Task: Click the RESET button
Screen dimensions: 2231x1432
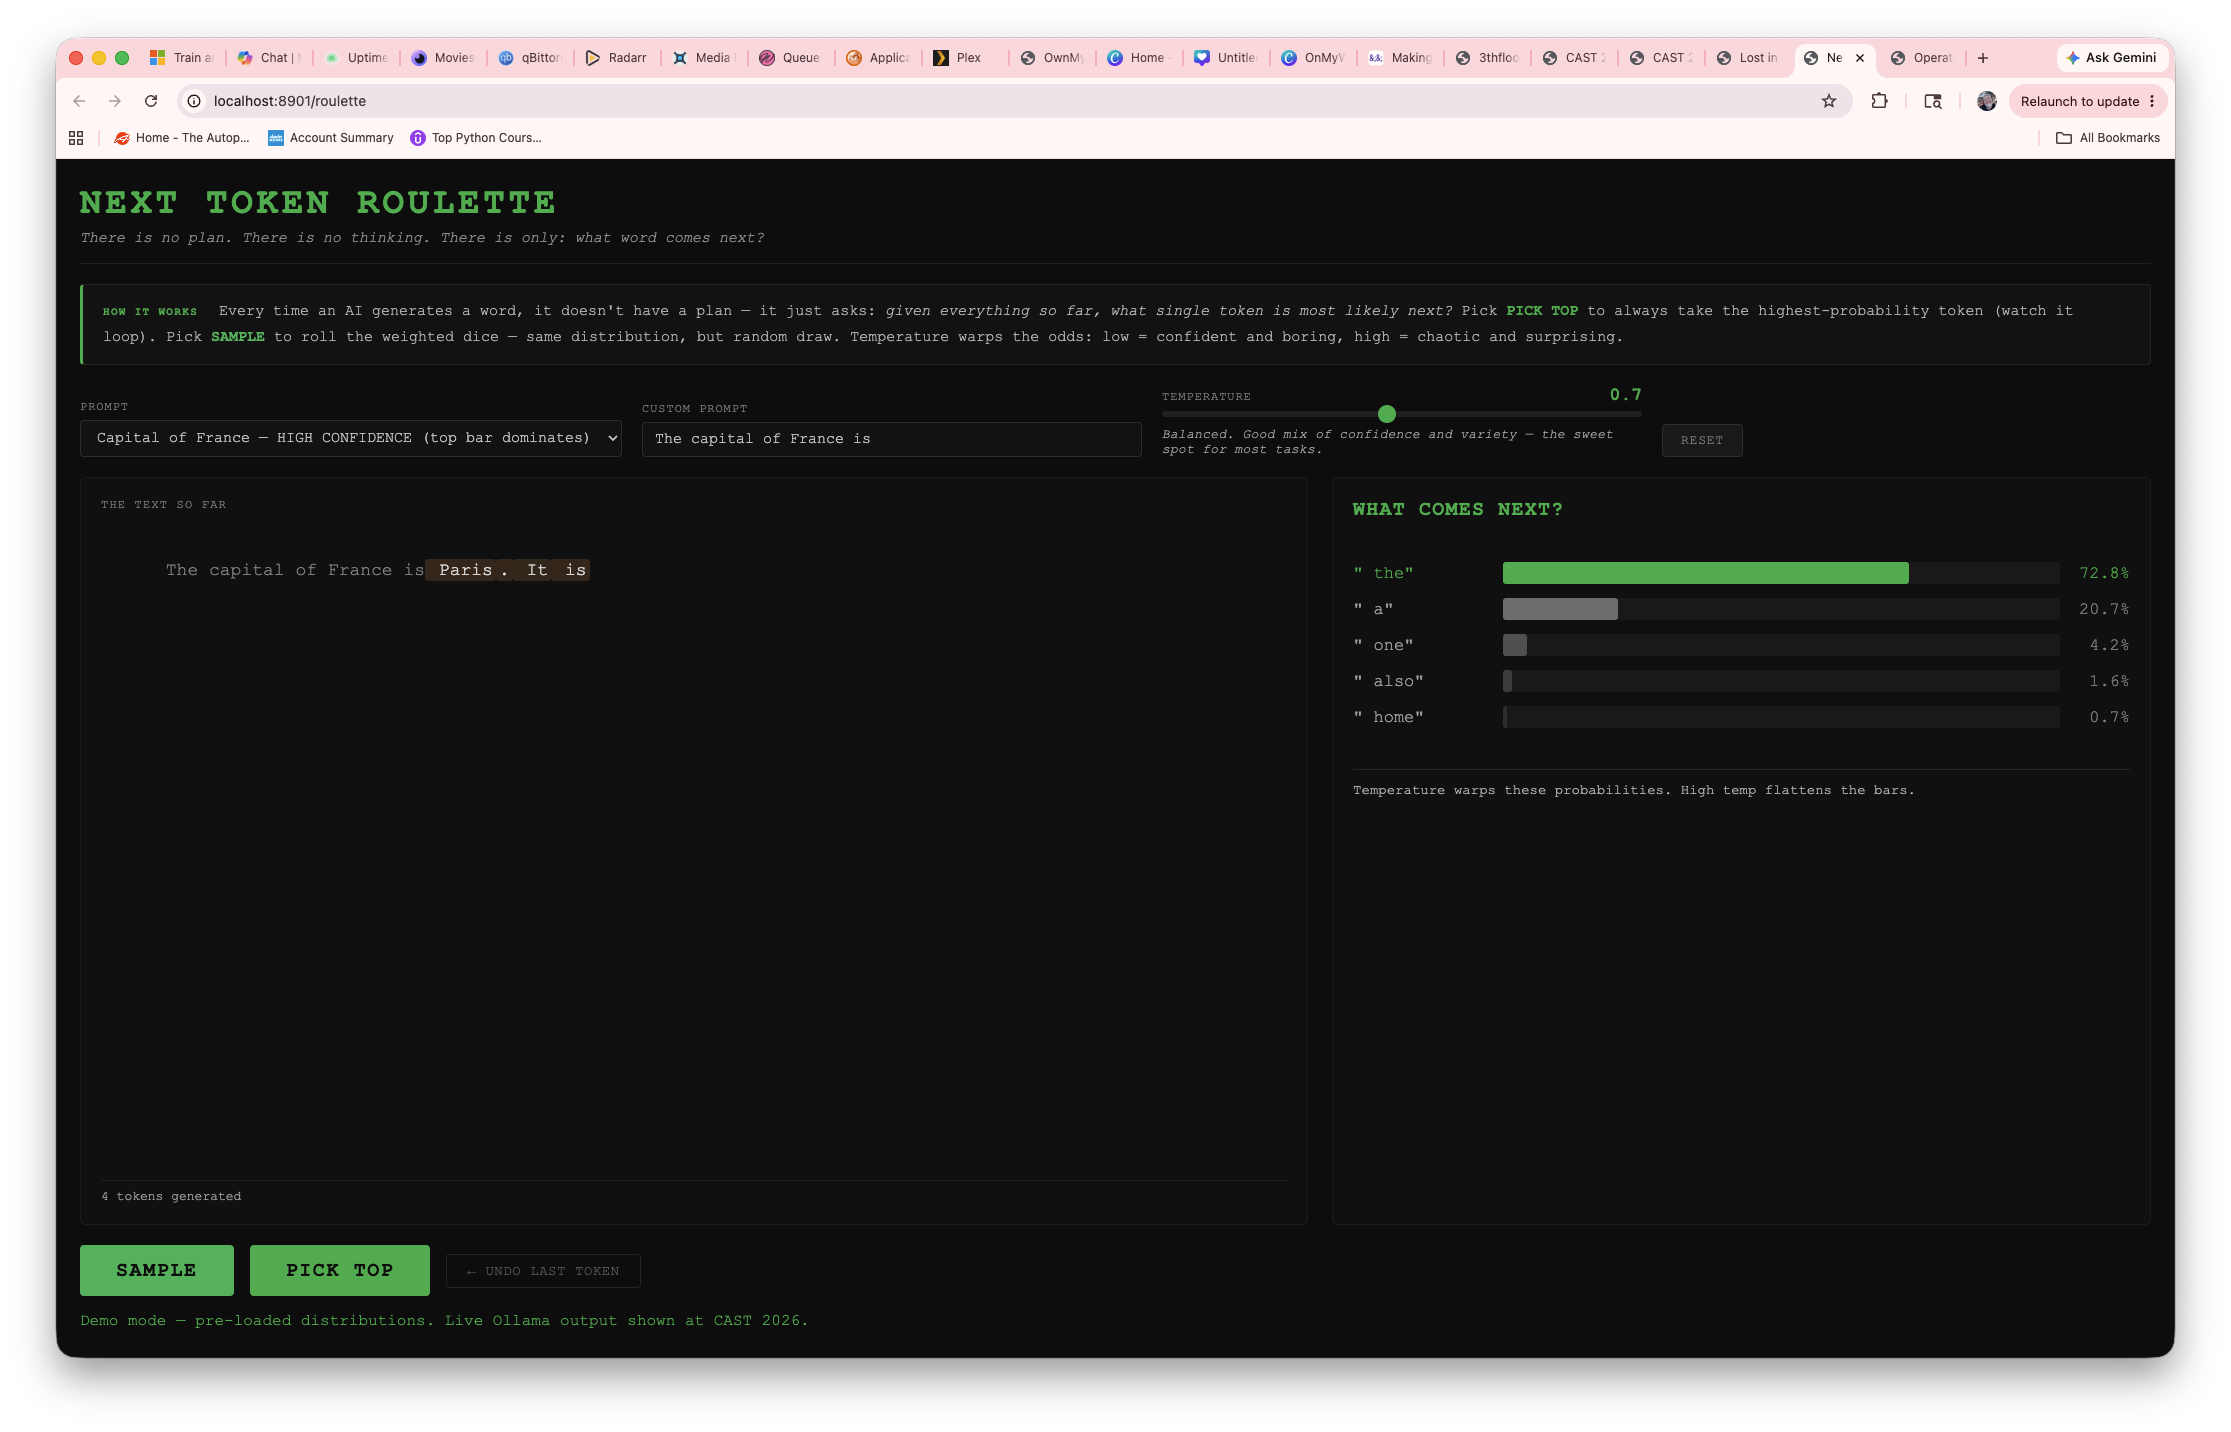Action: [1702, 440]
